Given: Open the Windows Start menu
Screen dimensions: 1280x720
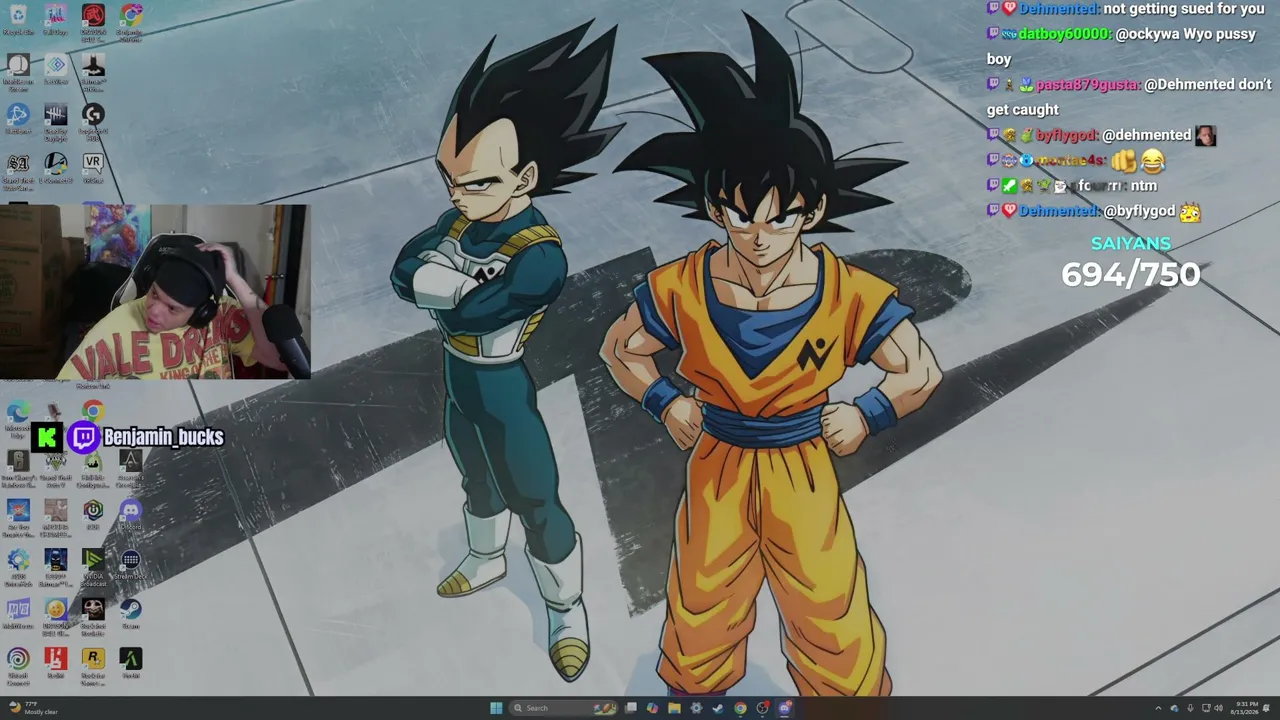Looking at the screenshot, I should click(496, 708).
